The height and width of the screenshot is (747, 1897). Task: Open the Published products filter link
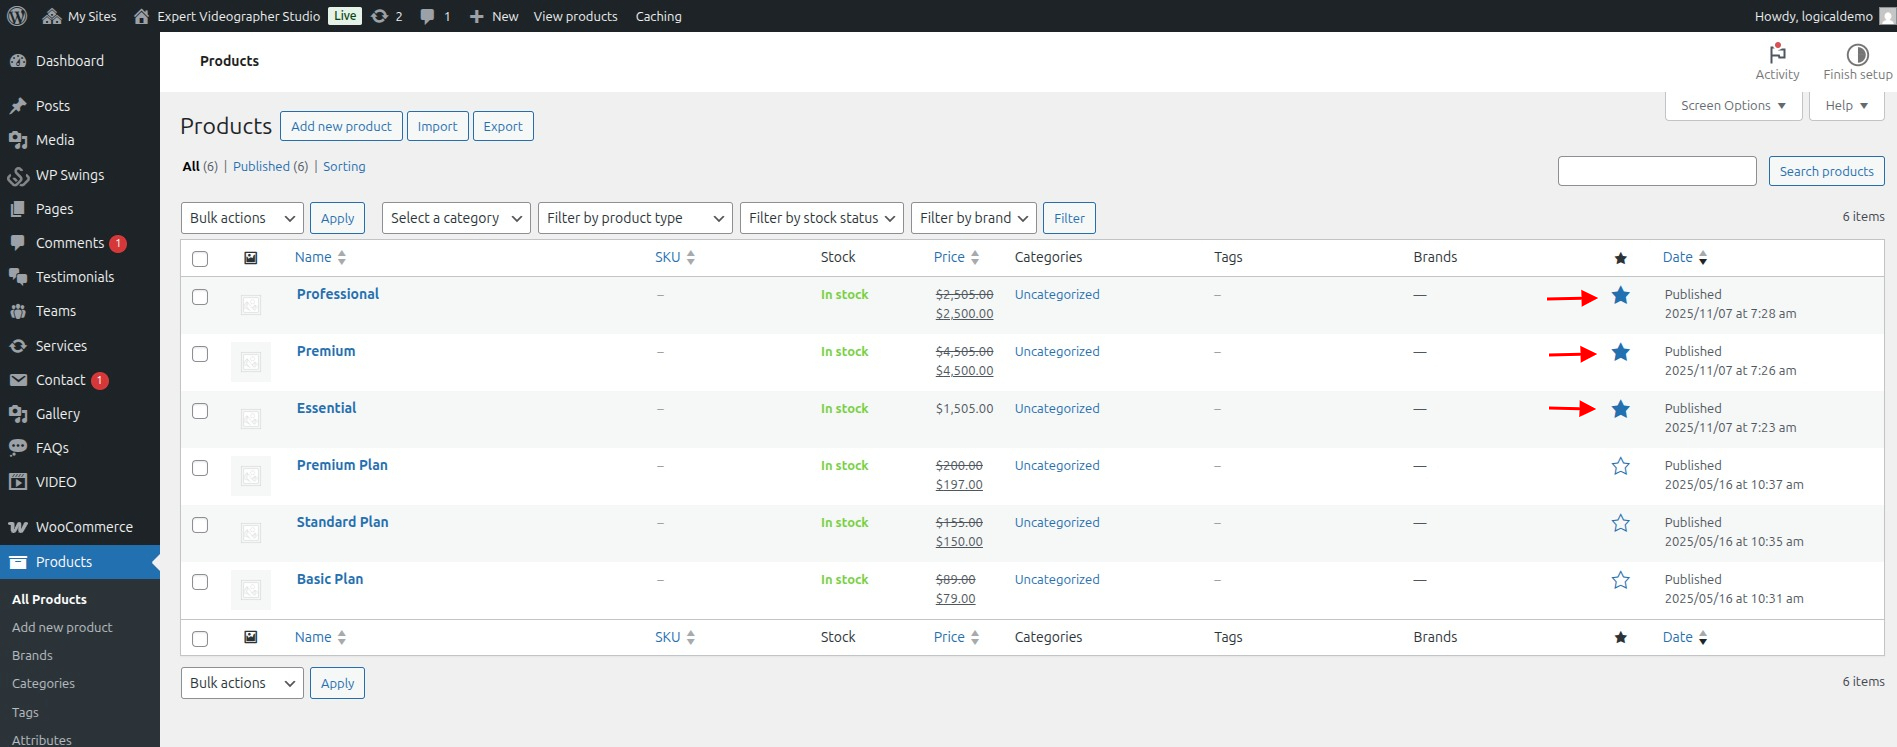261,167
